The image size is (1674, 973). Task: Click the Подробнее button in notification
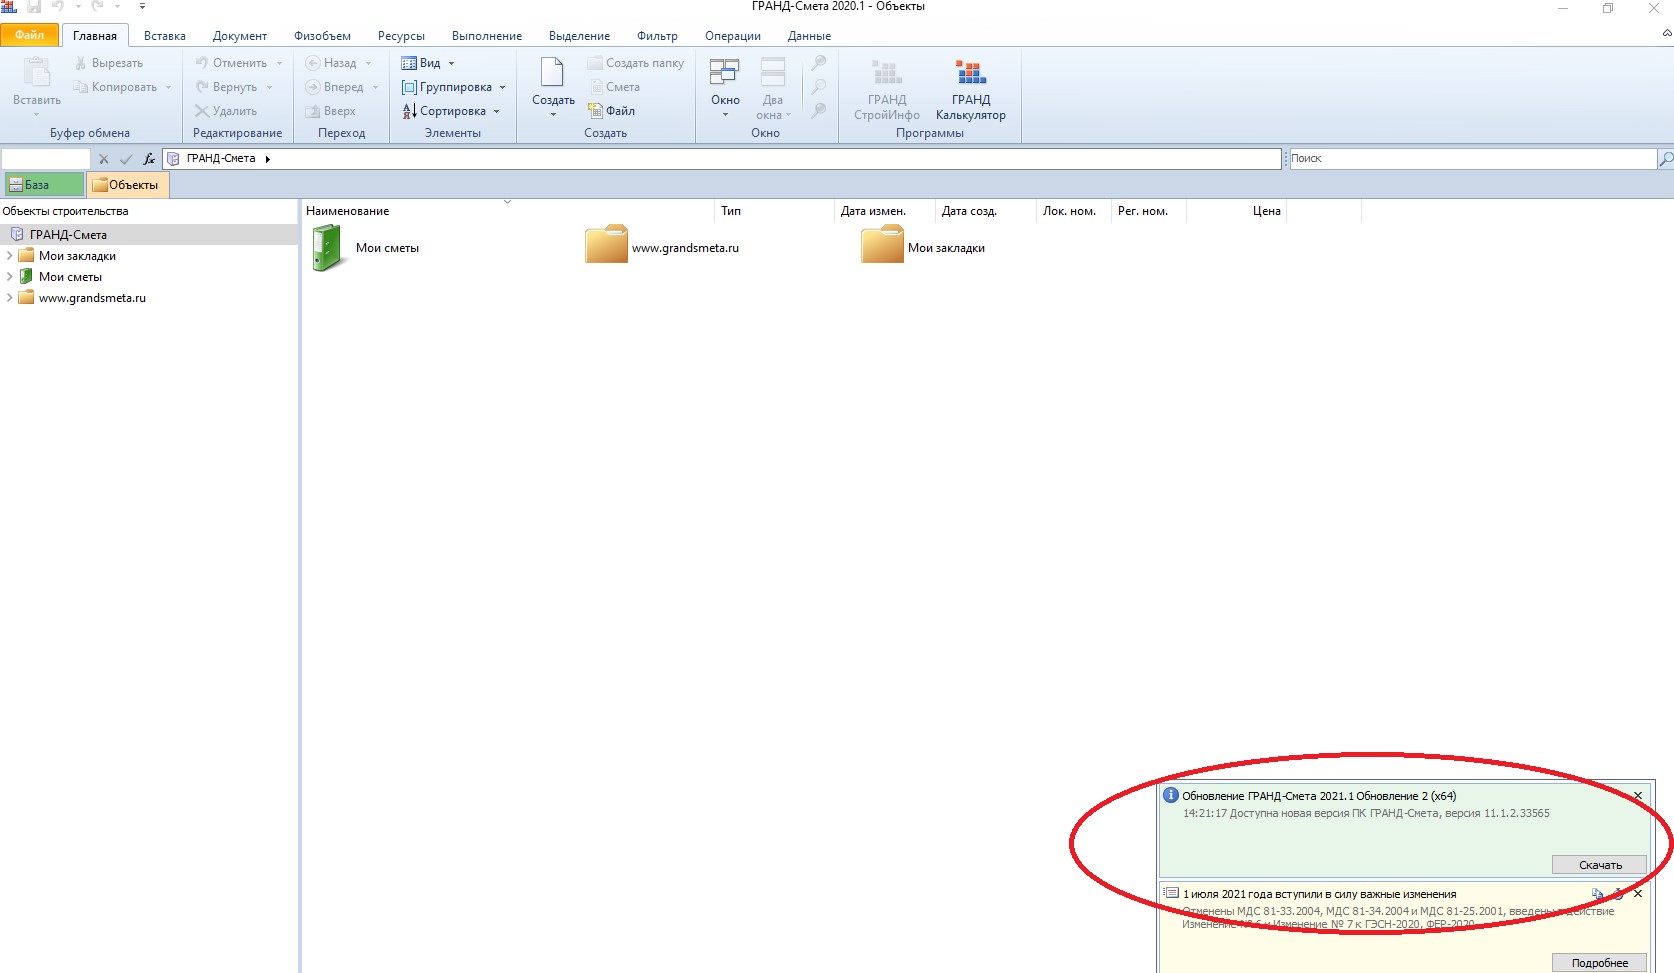(x=1599, y=963)
